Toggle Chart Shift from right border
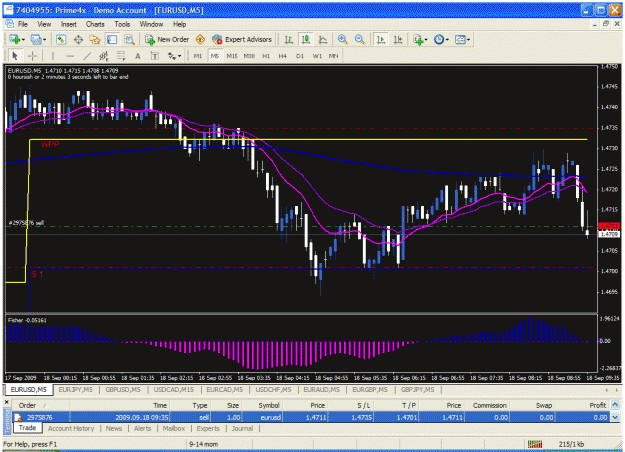 coord(398,39)
